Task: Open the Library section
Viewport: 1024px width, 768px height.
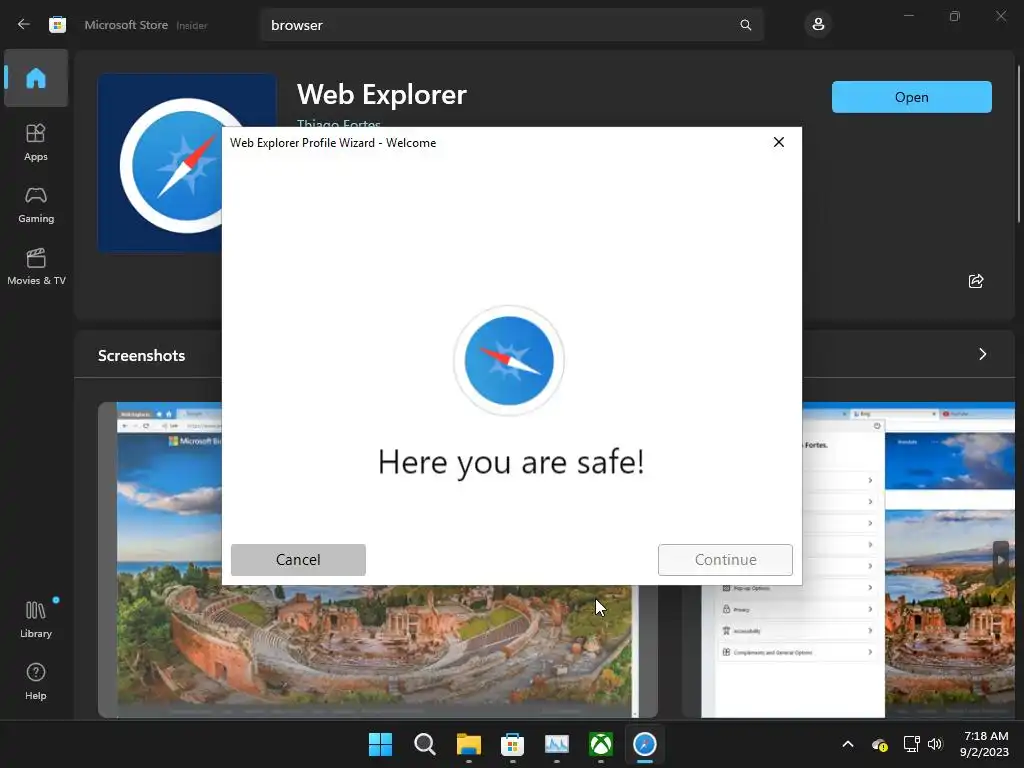Action: [36, 619]
